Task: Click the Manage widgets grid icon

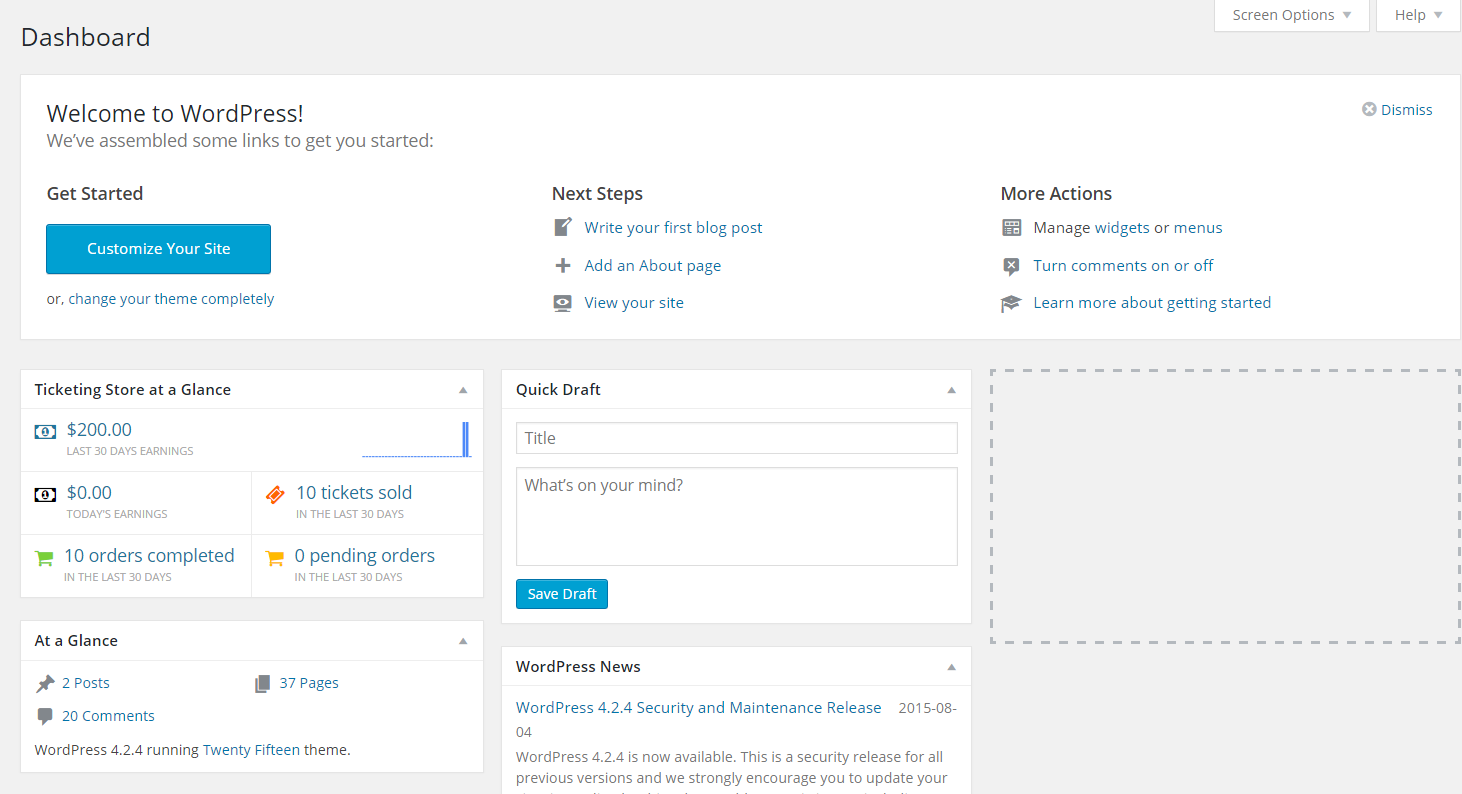Action: (x=1011, y=228)
